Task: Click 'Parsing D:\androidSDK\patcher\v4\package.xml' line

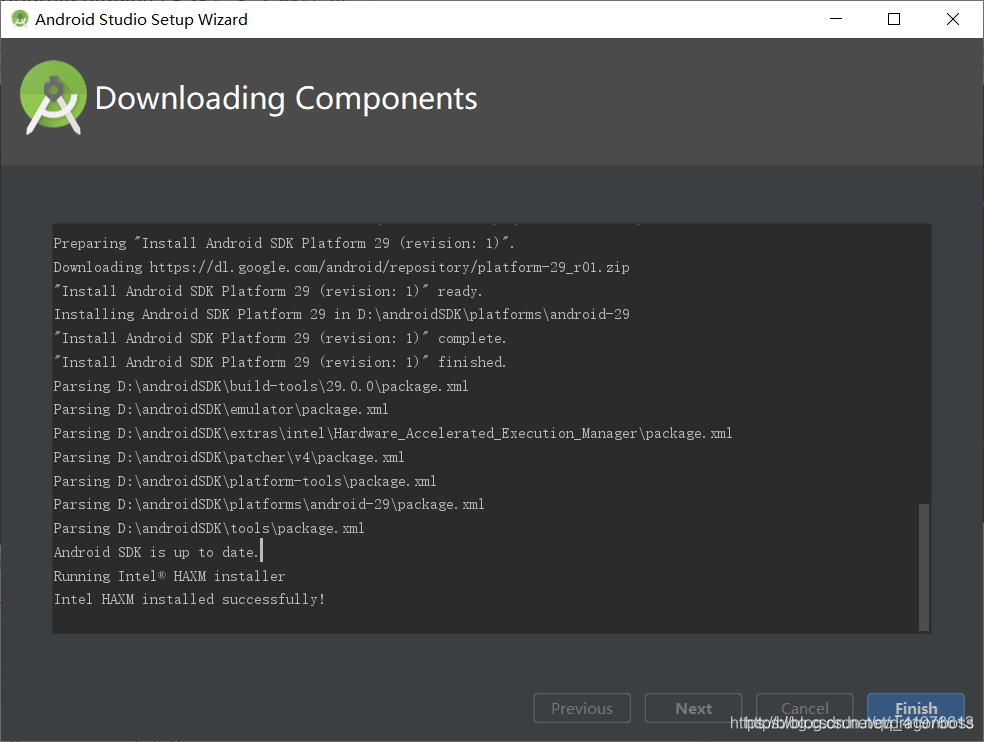Action: tap(229, 457)
